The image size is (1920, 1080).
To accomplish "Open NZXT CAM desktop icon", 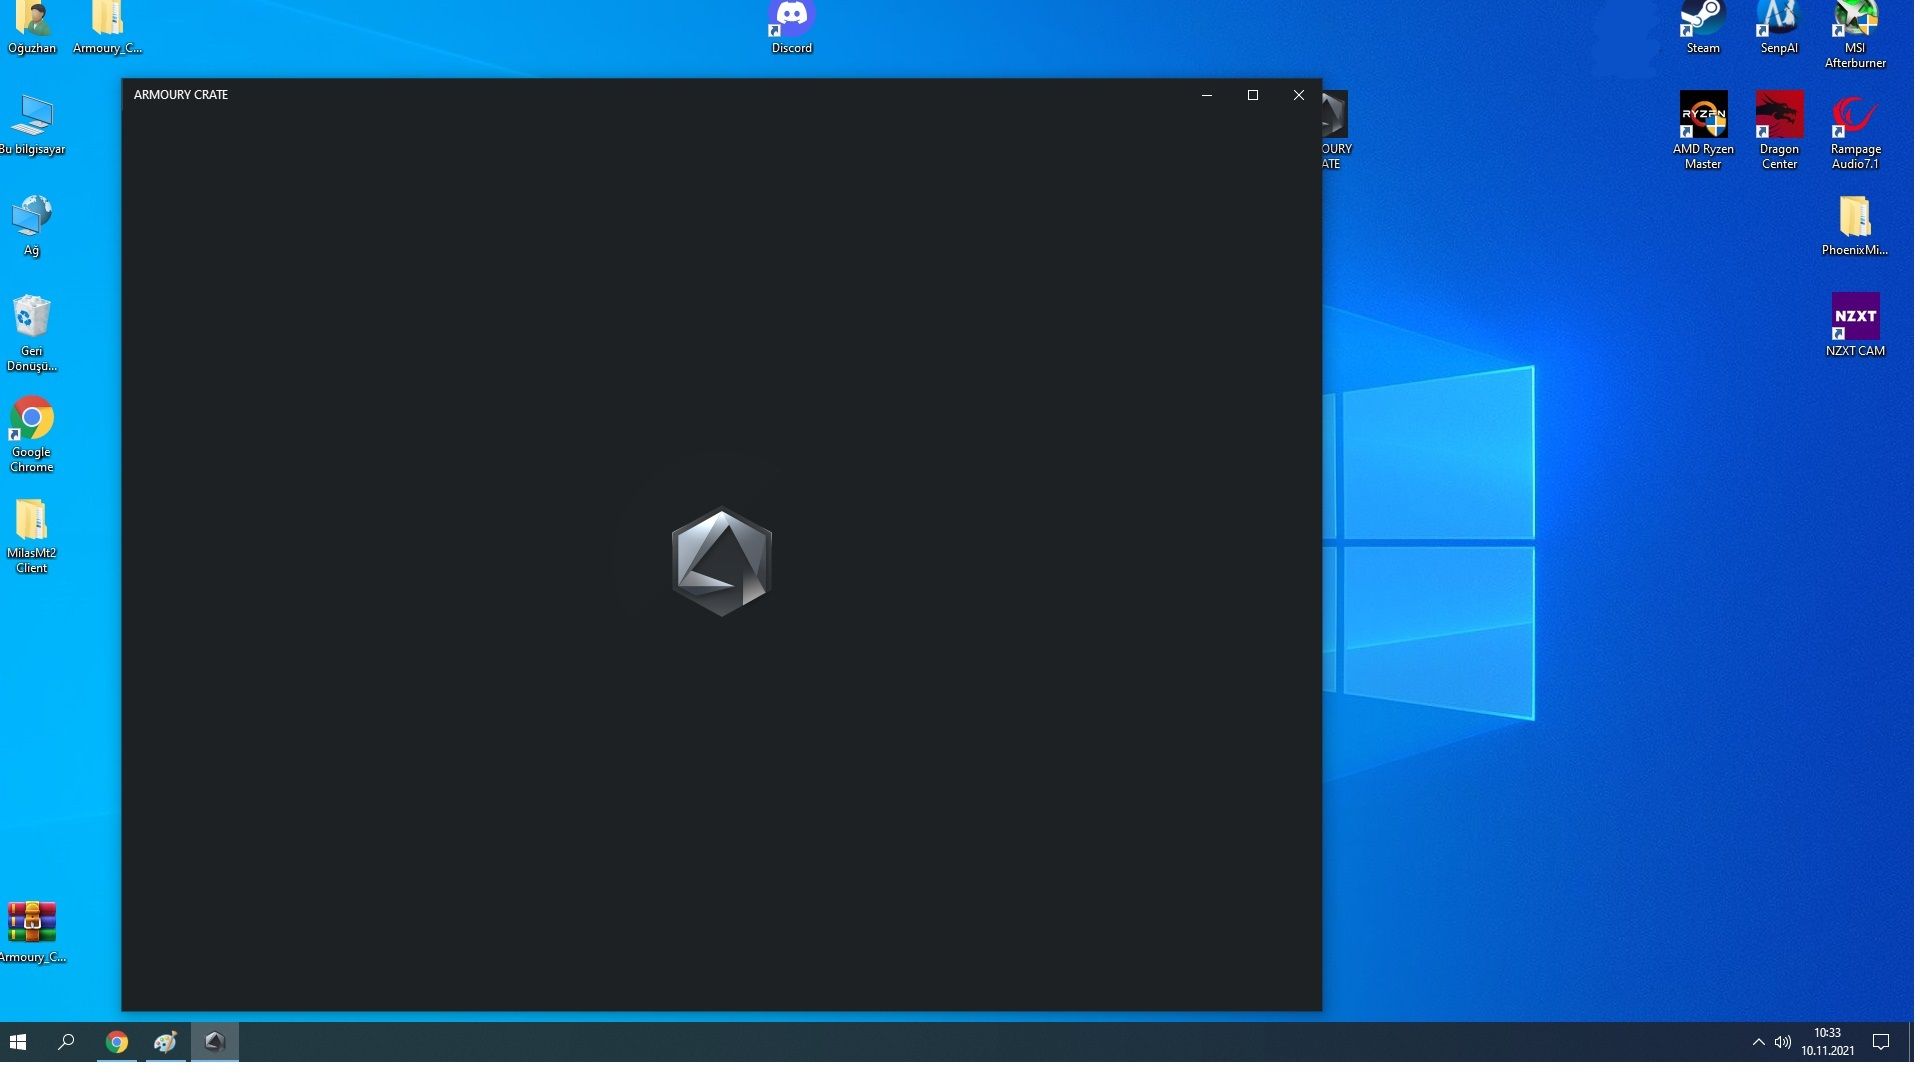I will coord(1854,318).
